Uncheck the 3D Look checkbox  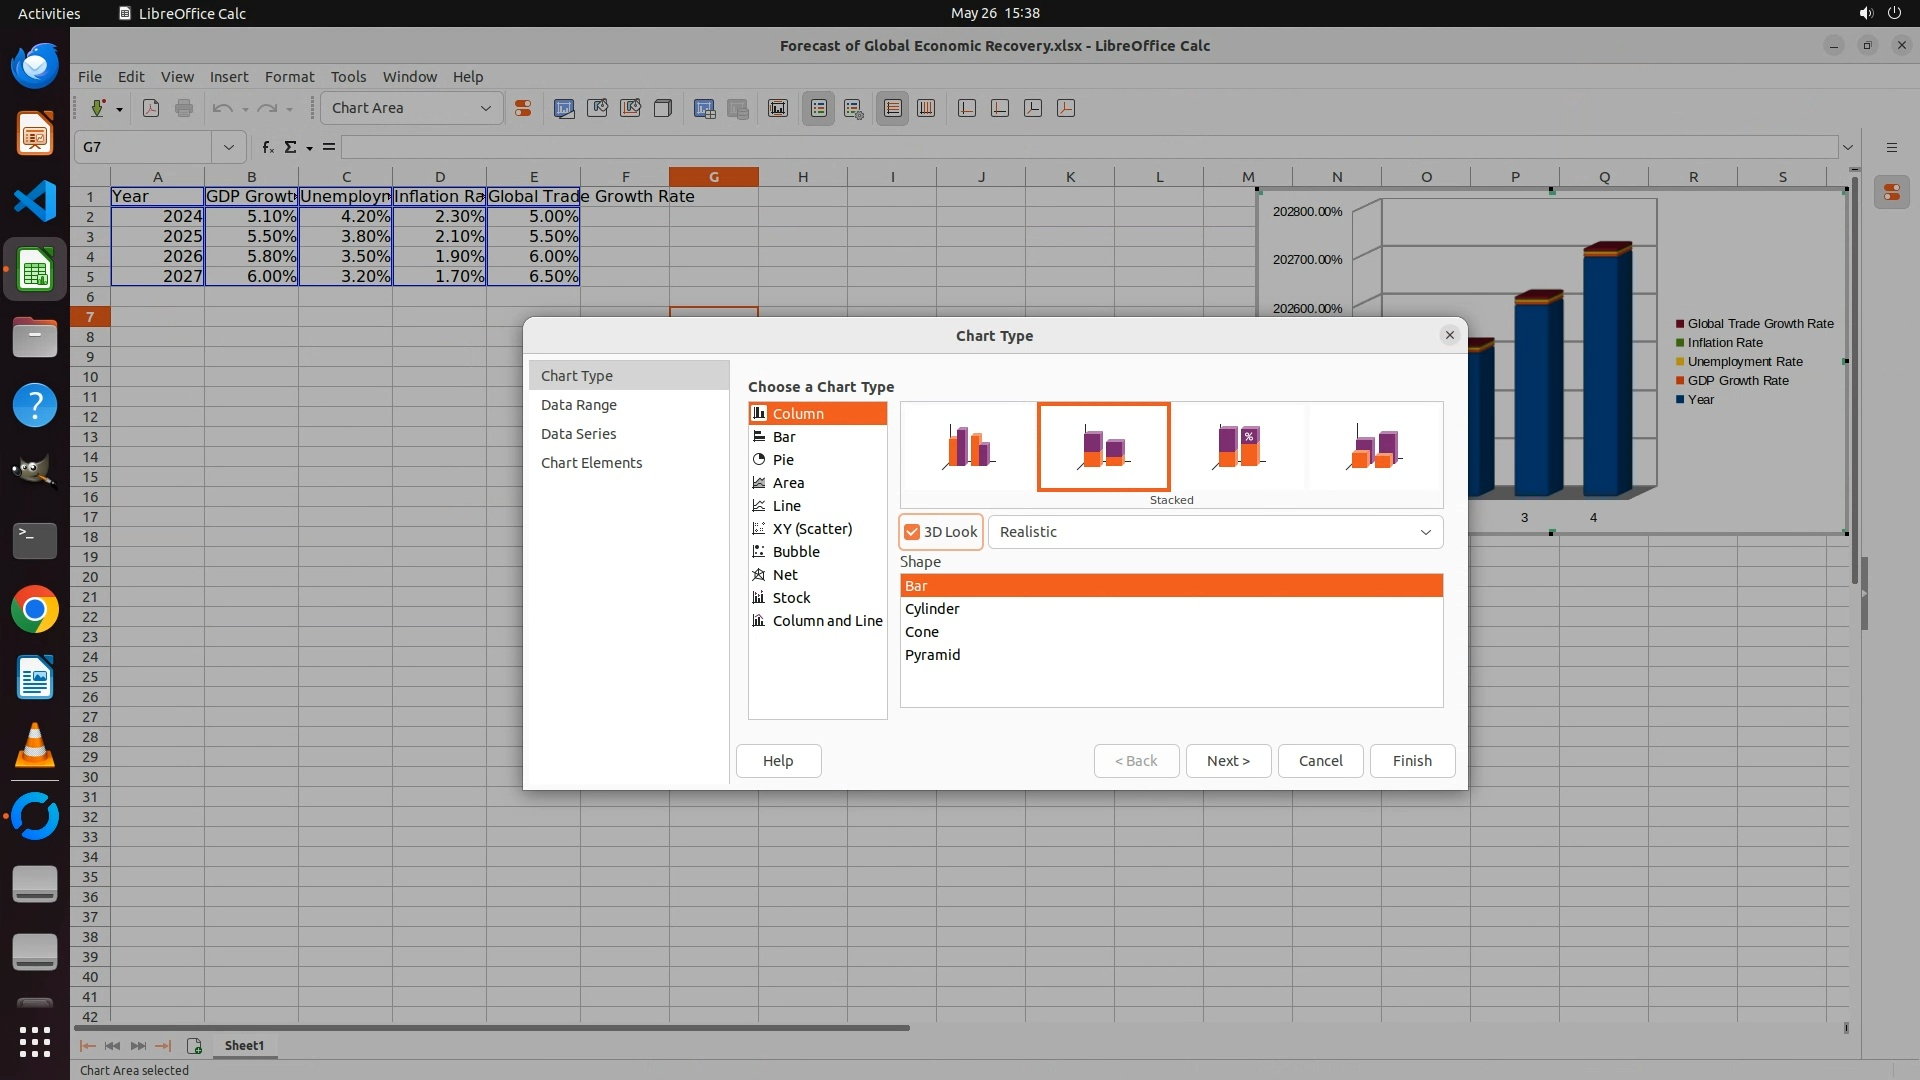[x=912, y=532]
